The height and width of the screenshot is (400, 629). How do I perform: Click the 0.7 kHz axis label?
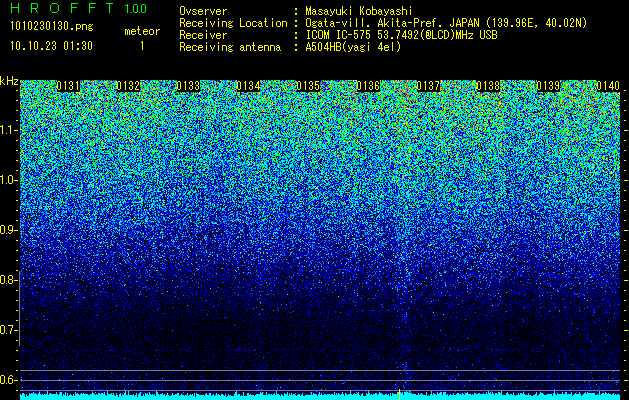click(x=7, y=330)
